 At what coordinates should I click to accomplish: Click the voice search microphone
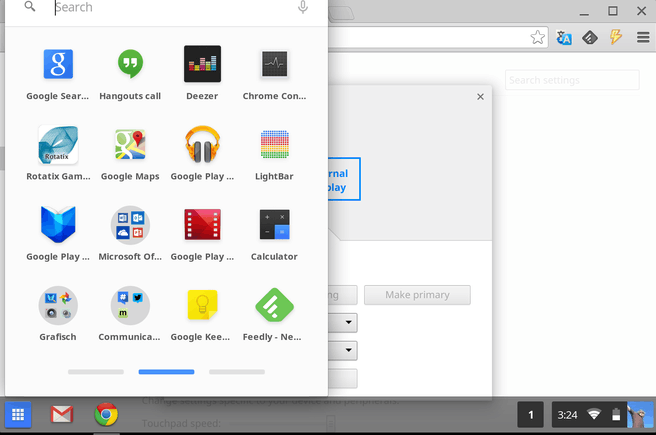point(303,7)
